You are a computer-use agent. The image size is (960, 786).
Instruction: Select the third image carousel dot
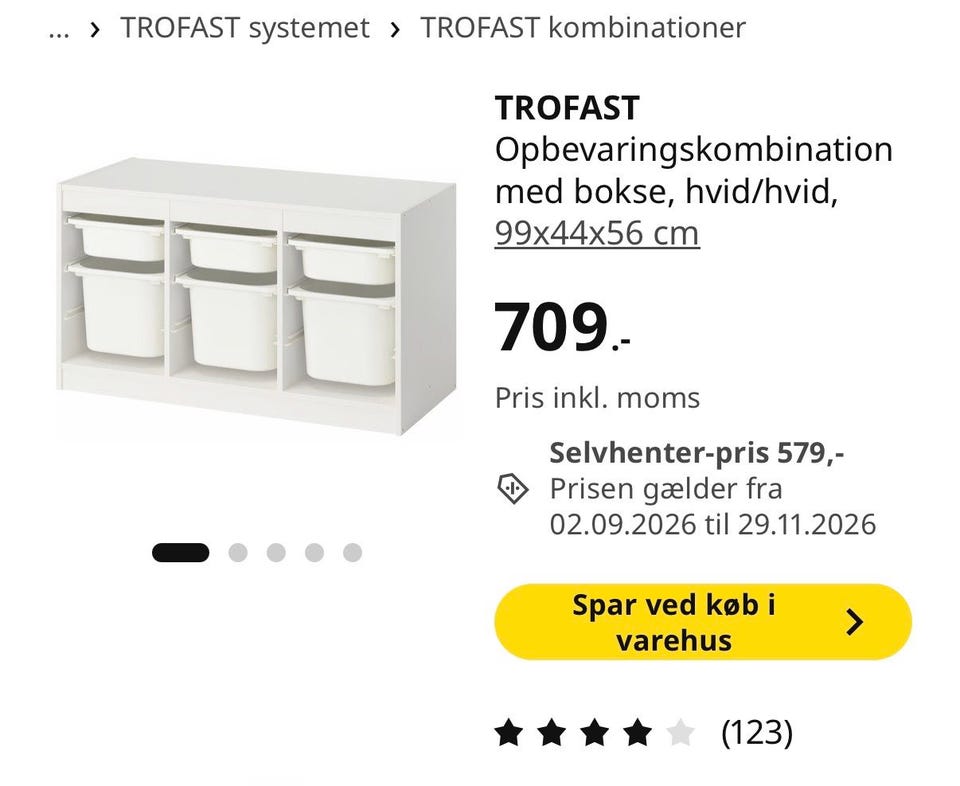point(276,553)
